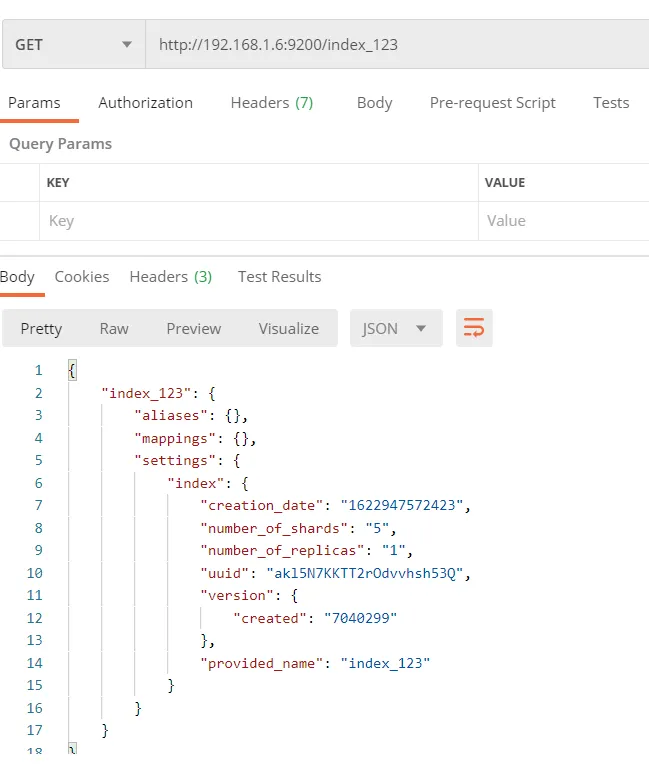
Task: Open the request Headers (7) tab
Action: [x=271, y=102]
